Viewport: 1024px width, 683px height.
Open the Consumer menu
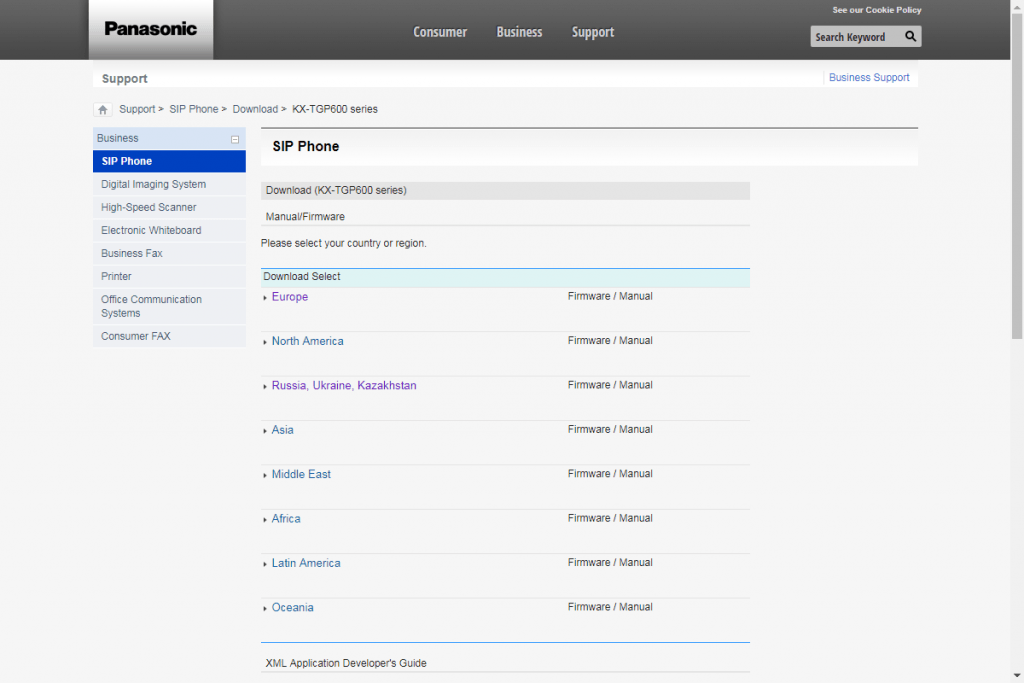pos(440,32)
